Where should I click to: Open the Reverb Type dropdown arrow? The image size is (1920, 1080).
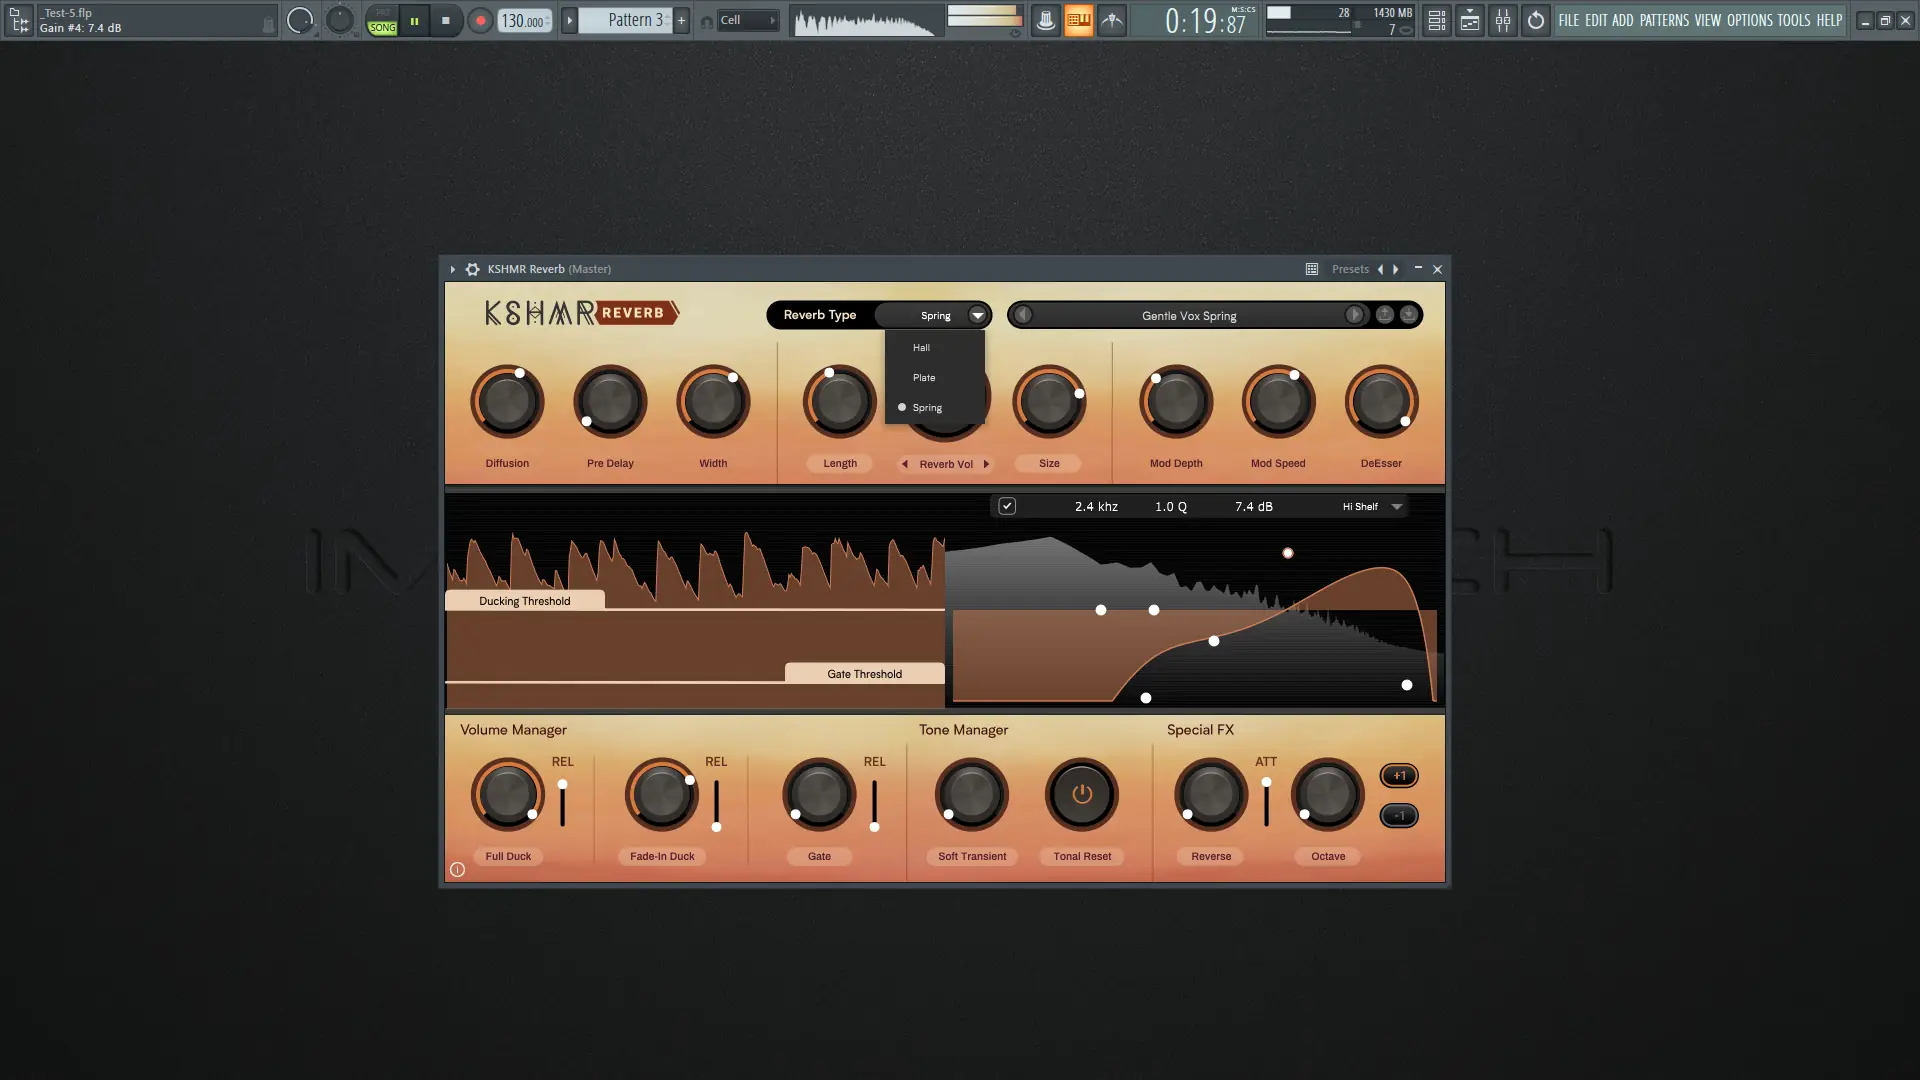click(x=977, y=315)
